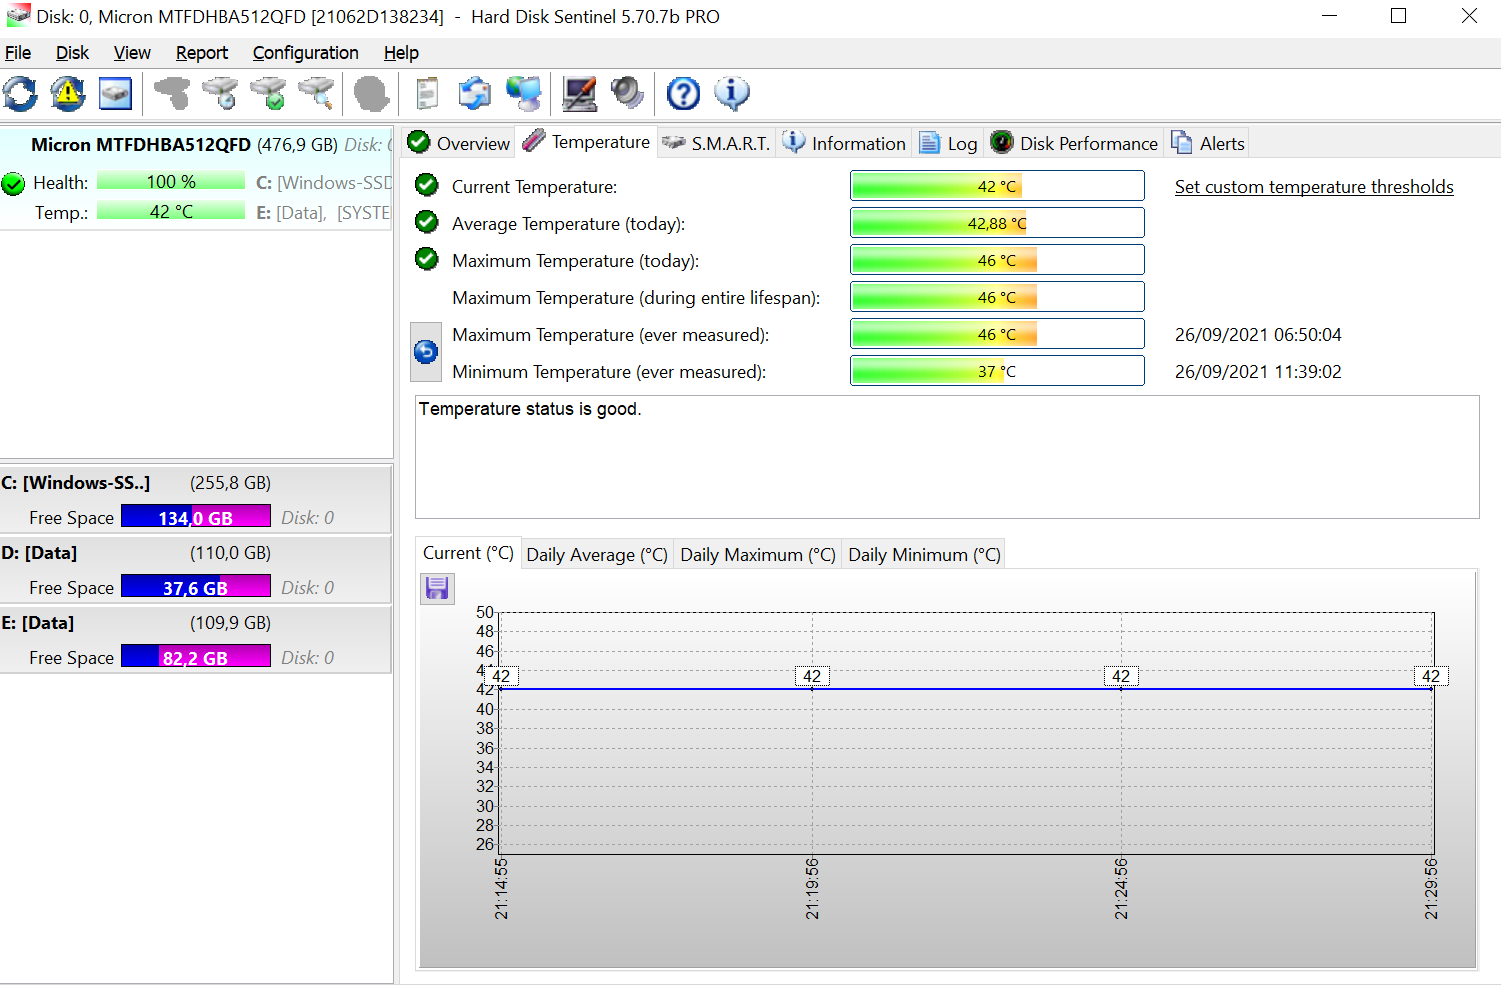The width and height of the screenshot is (1501, 985).
Task: Click the 37,6 GB free space bar
Action: 196,587
